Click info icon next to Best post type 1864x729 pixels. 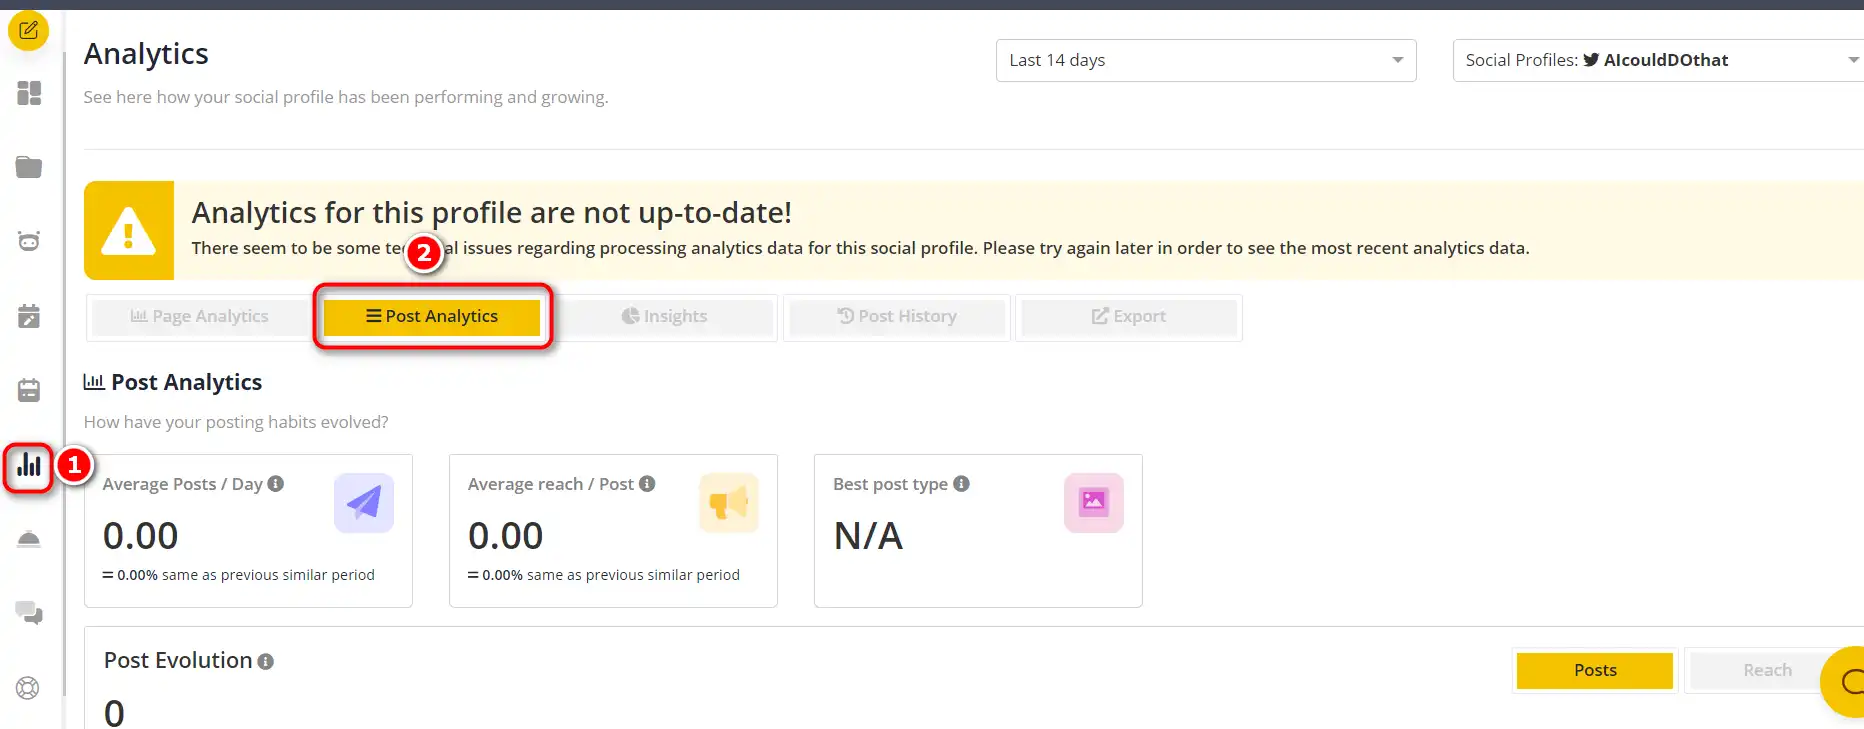tap(961, 484)
